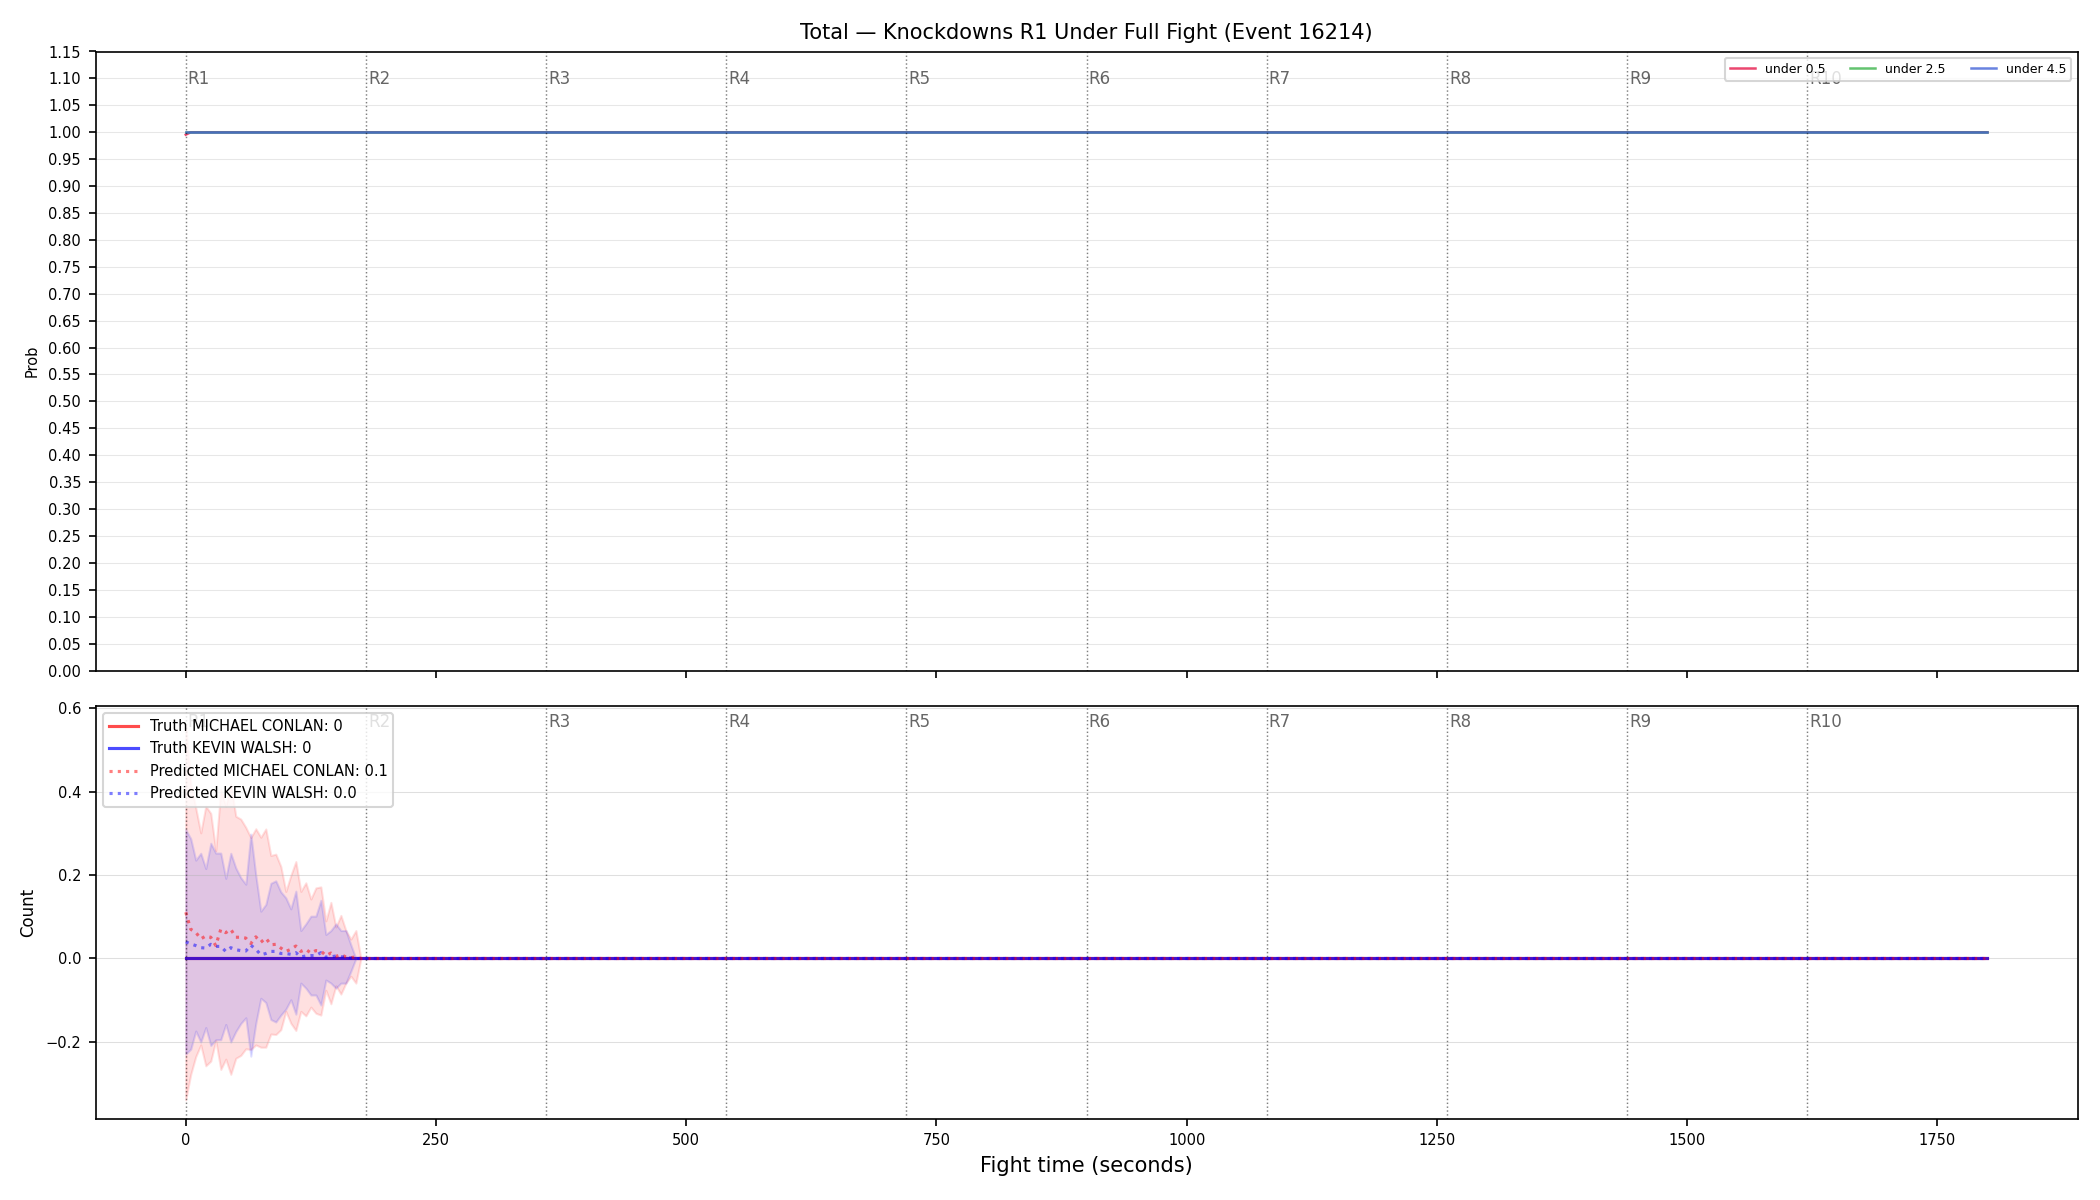
Task: Click the 'Prob' y-axis label
Action: pos(31,362)
